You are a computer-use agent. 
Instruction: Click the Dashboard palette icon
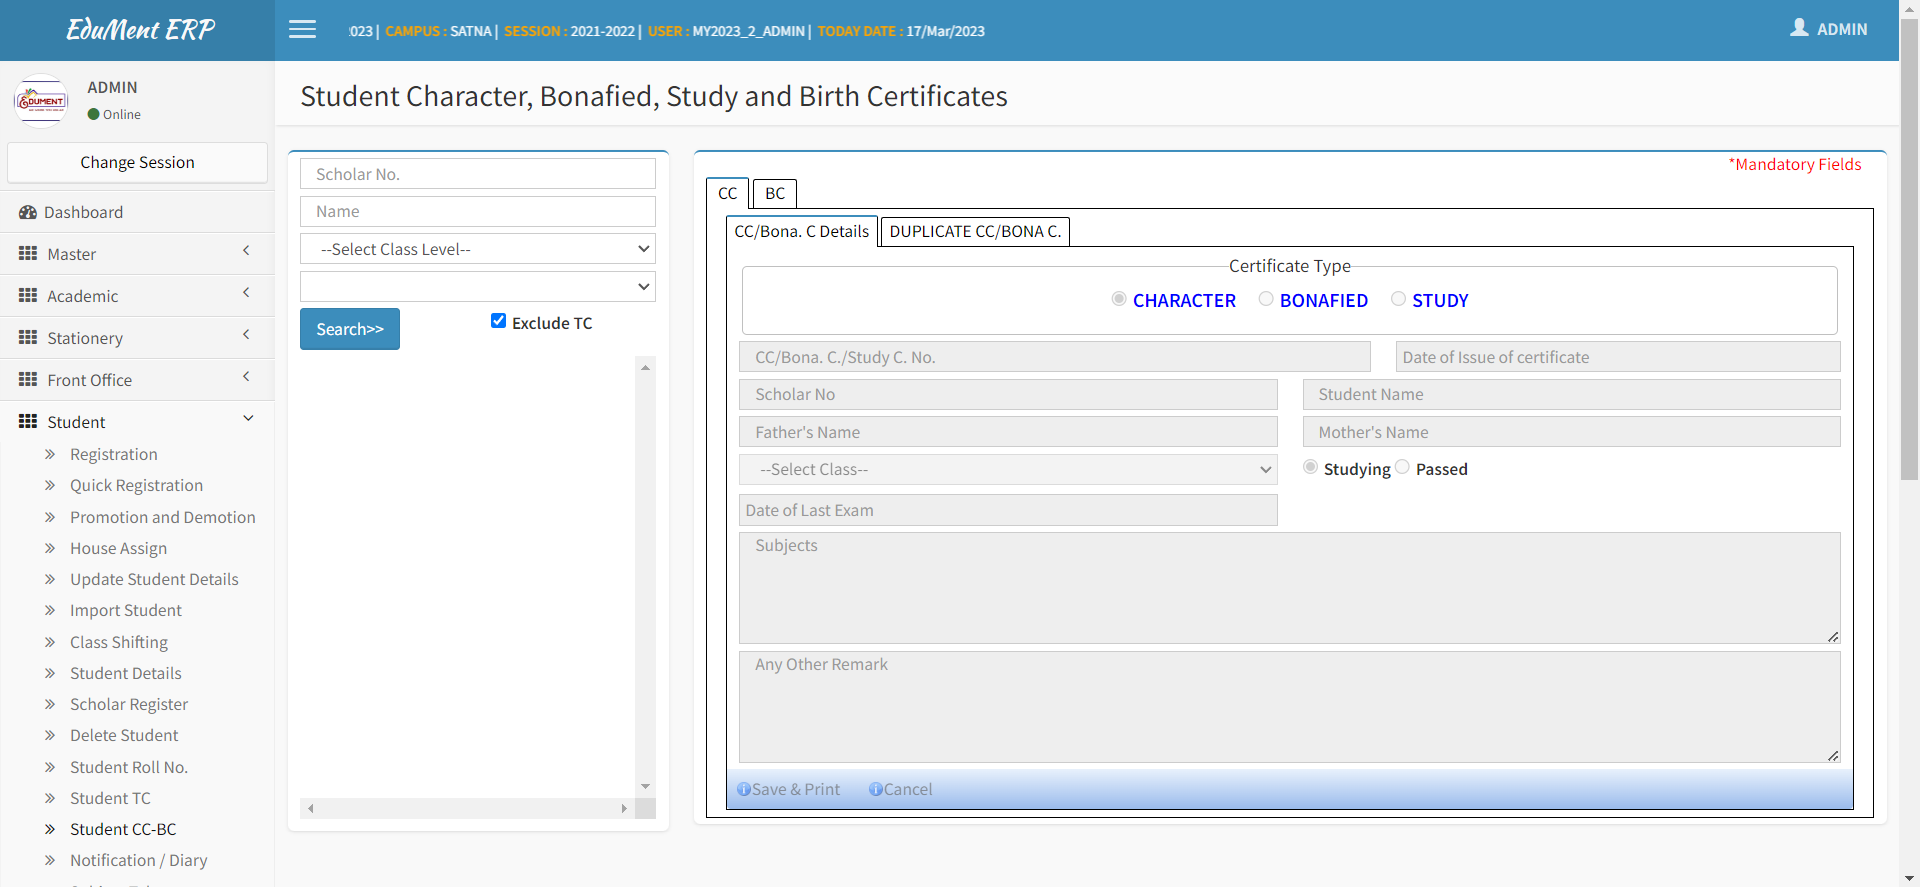coord(28,212)
